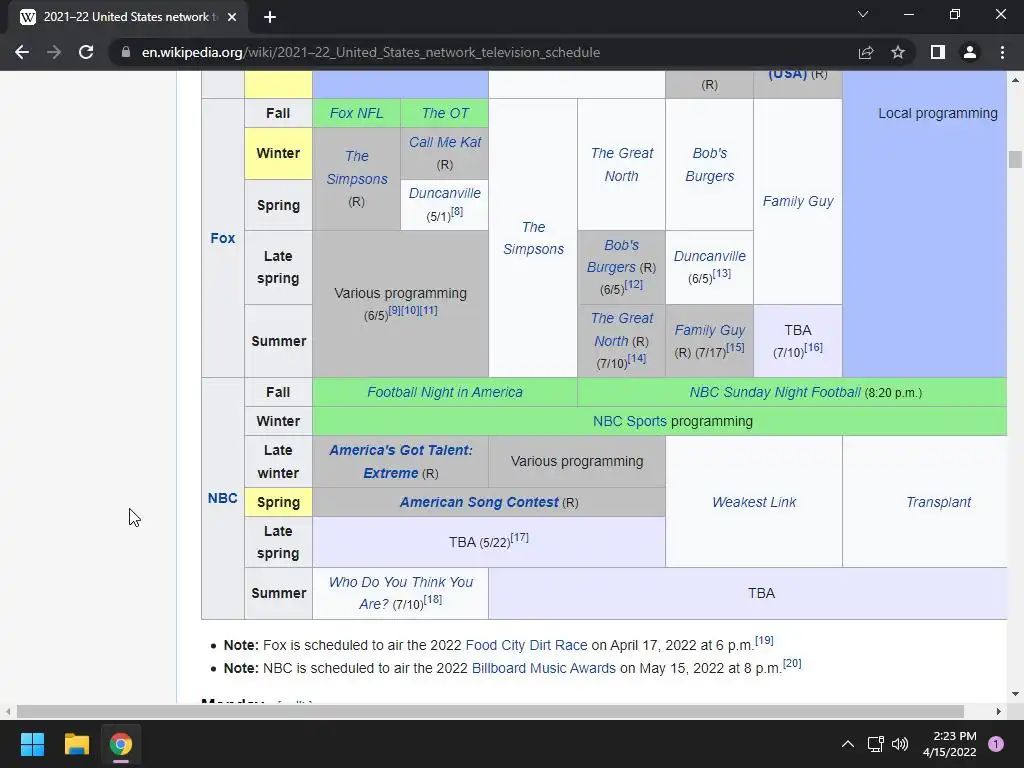Open File Explorer from taskbar
This screenshot has width=1024, height=768.
[76, 744]
